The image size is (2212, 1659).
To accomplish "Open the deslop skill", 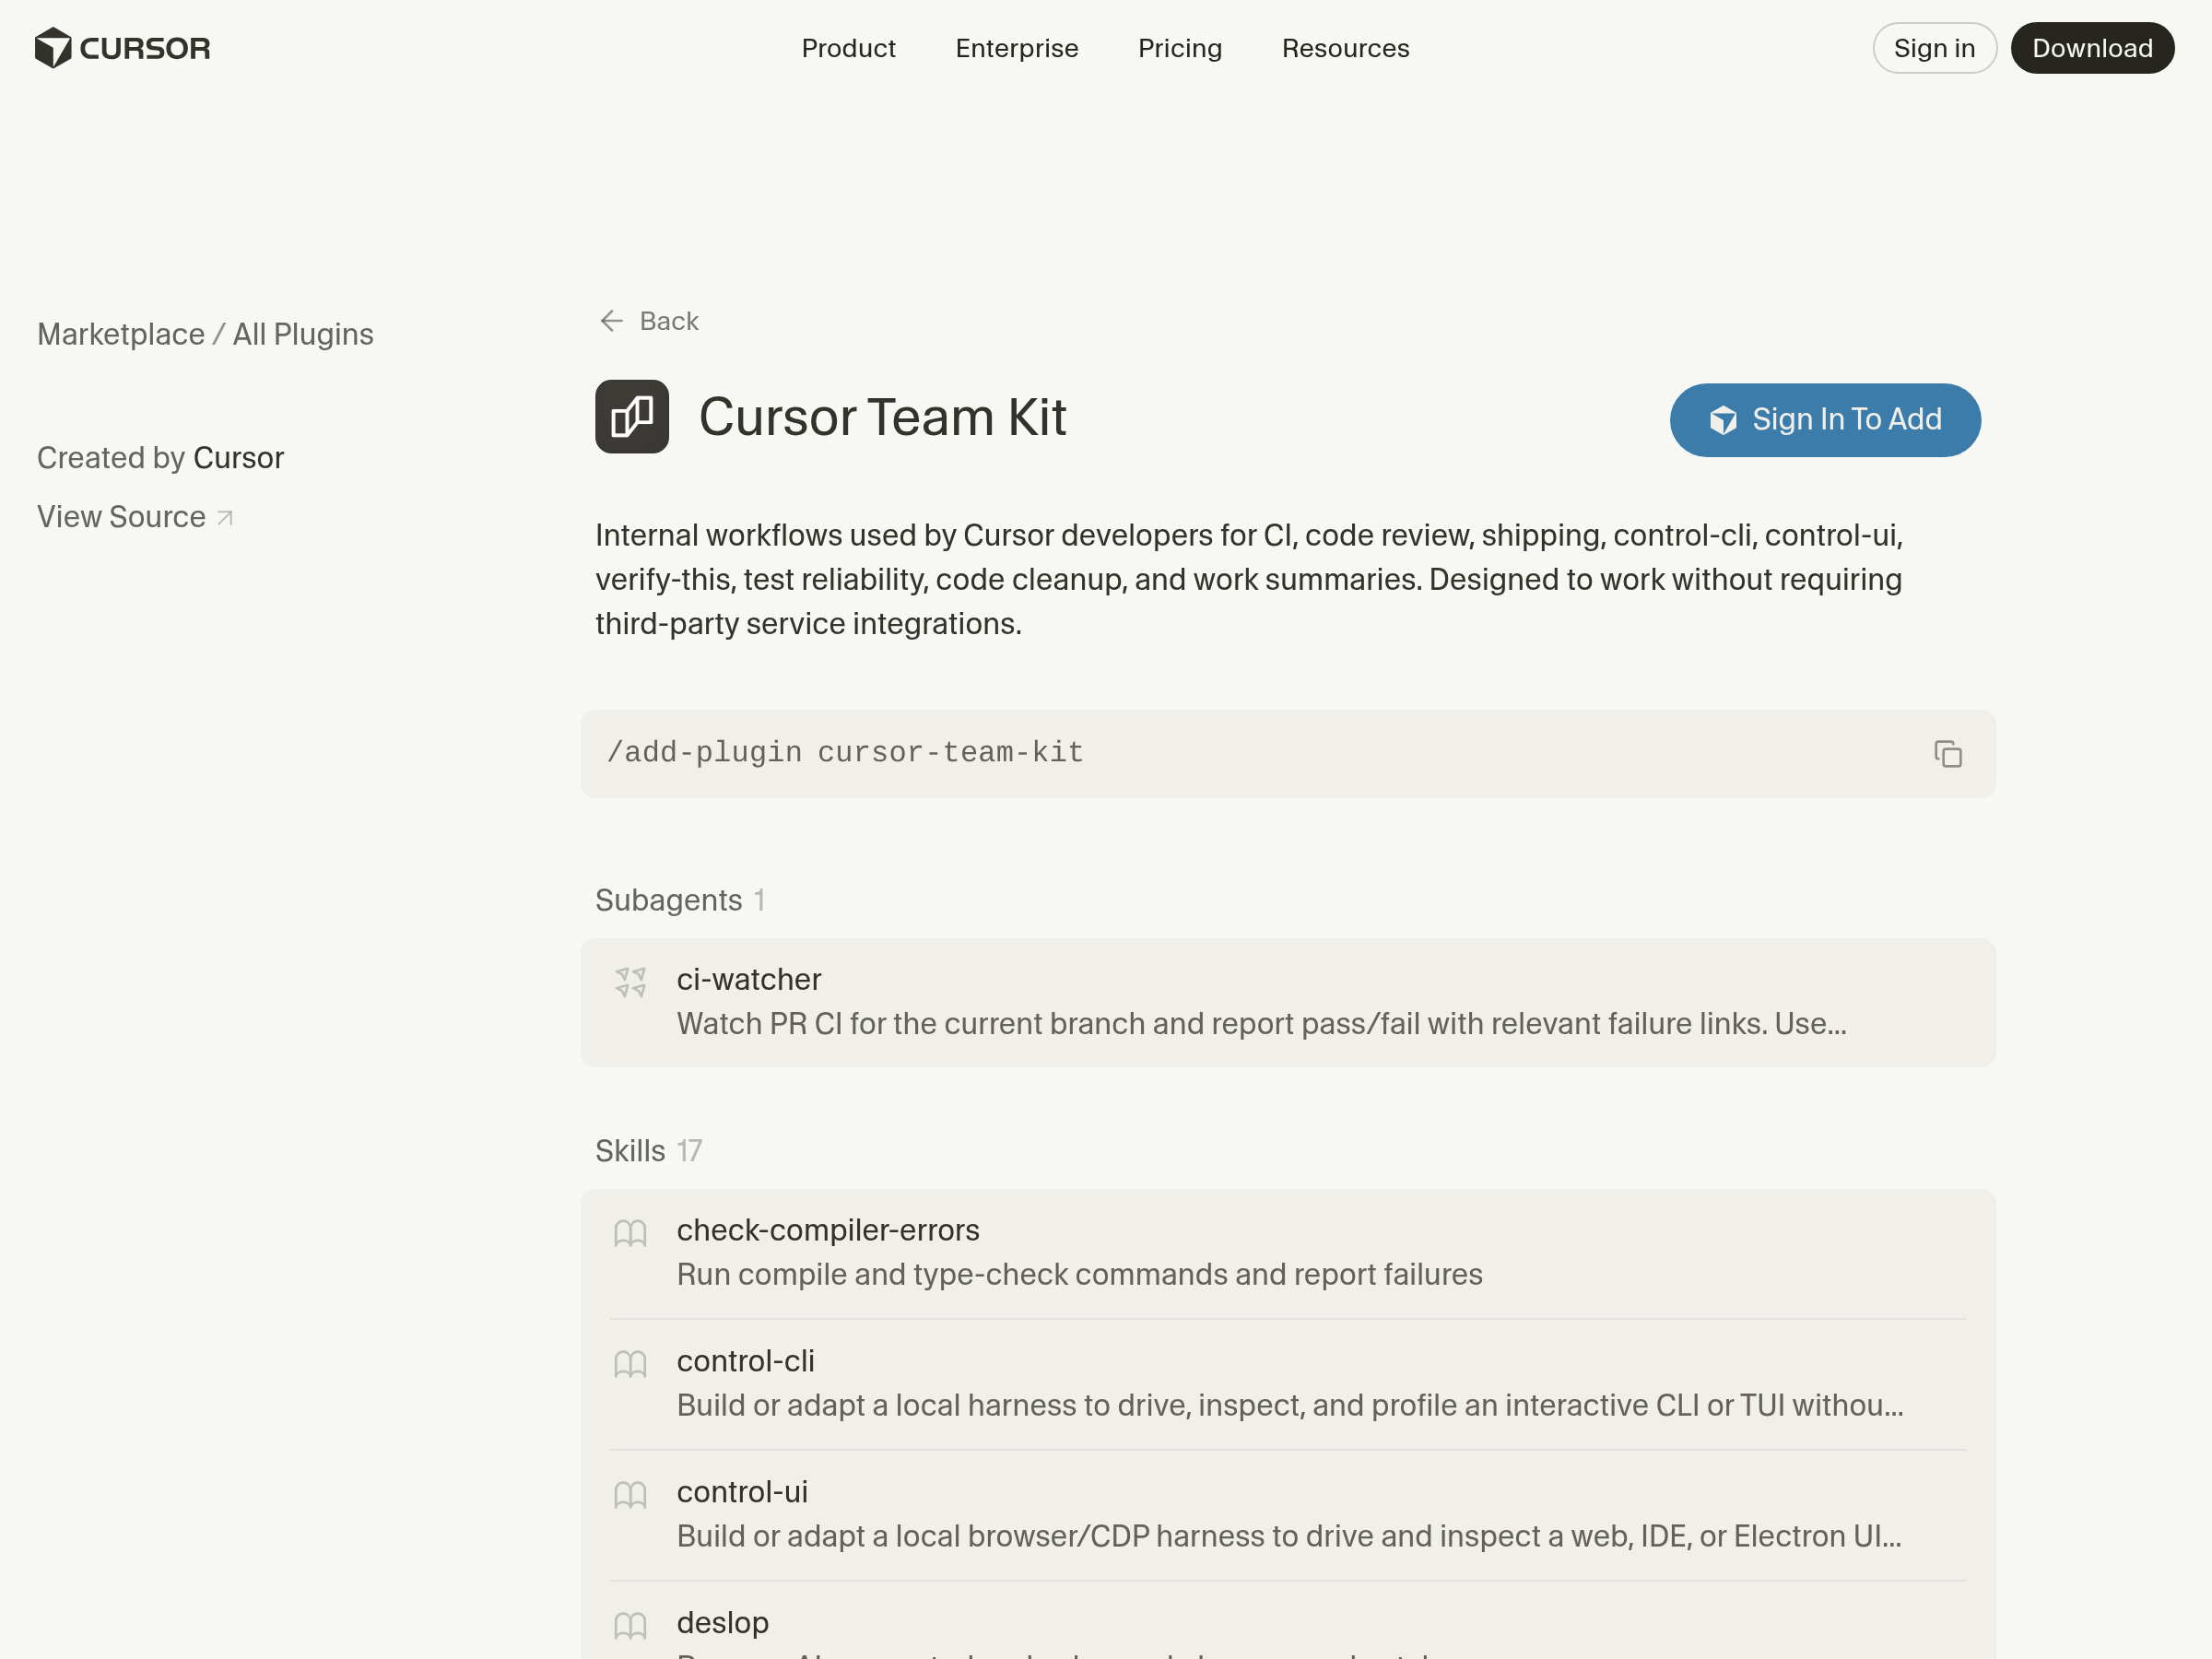I will pyautogui.click(x=1288, y=1621).
